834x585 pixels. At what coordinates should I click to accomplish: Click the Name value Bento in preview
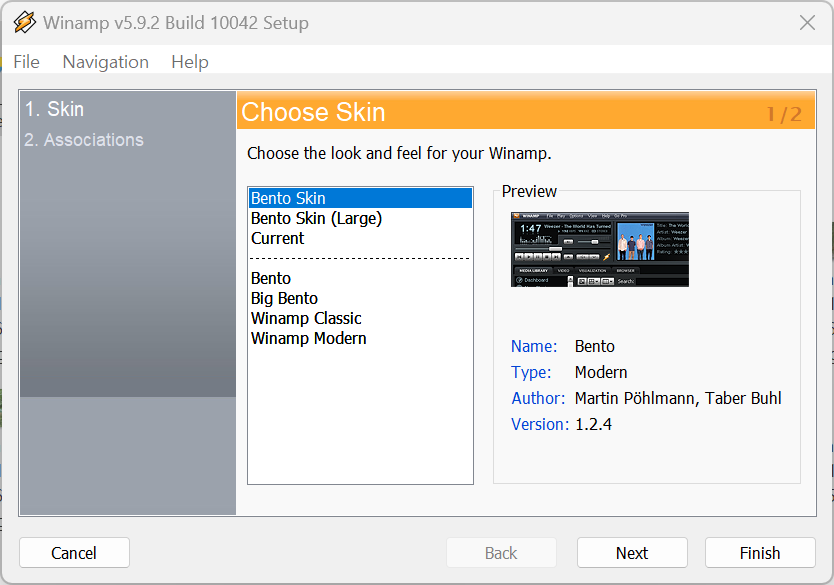pyautogui.click(x=595, y=346)
